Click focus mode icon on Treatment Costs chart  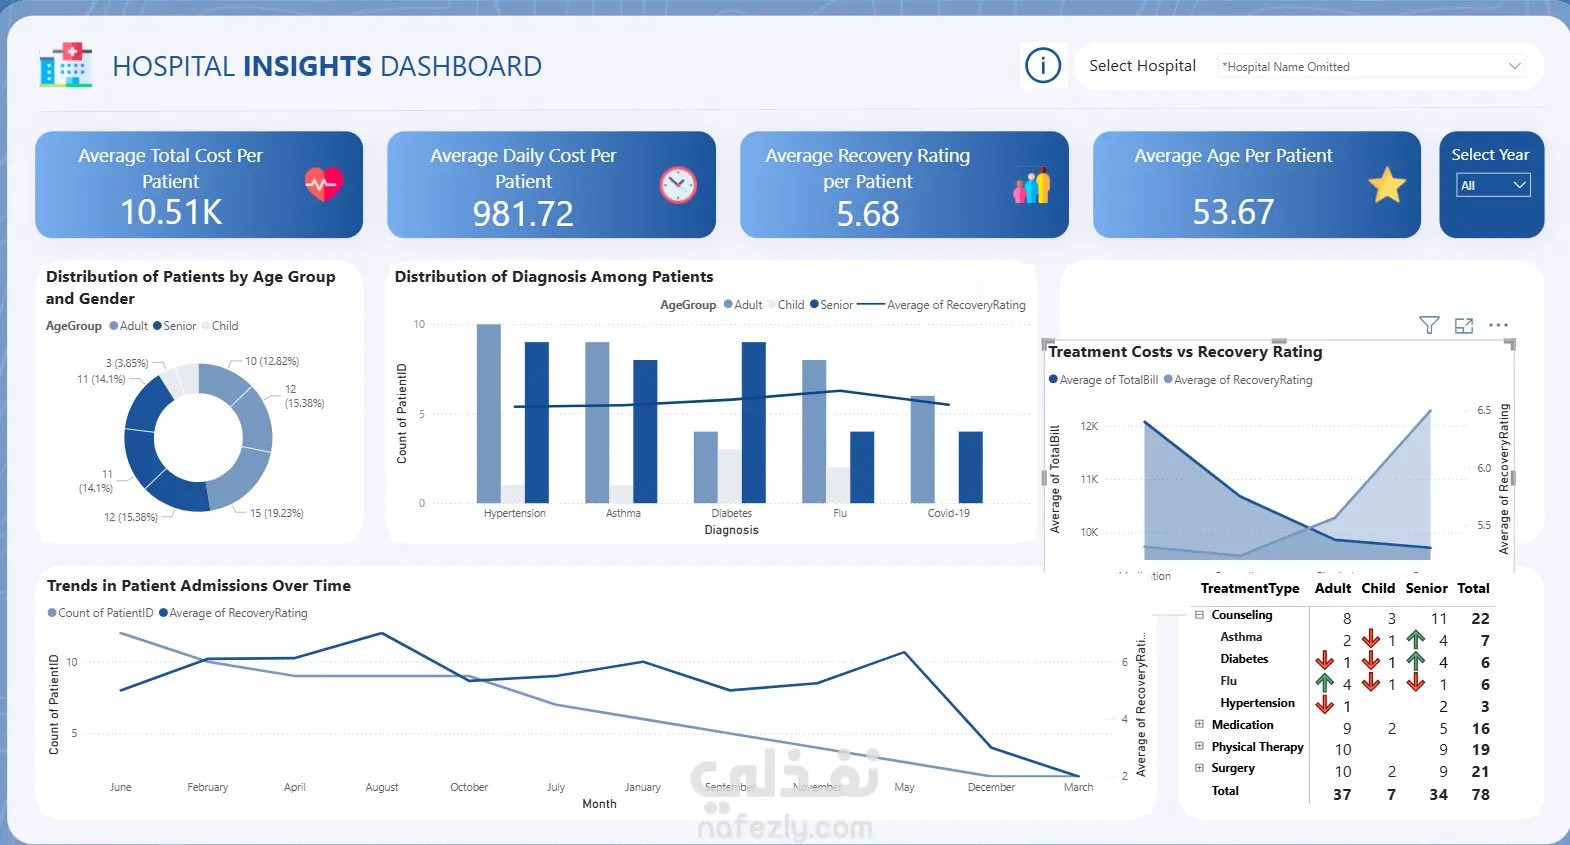point(1464,325)
